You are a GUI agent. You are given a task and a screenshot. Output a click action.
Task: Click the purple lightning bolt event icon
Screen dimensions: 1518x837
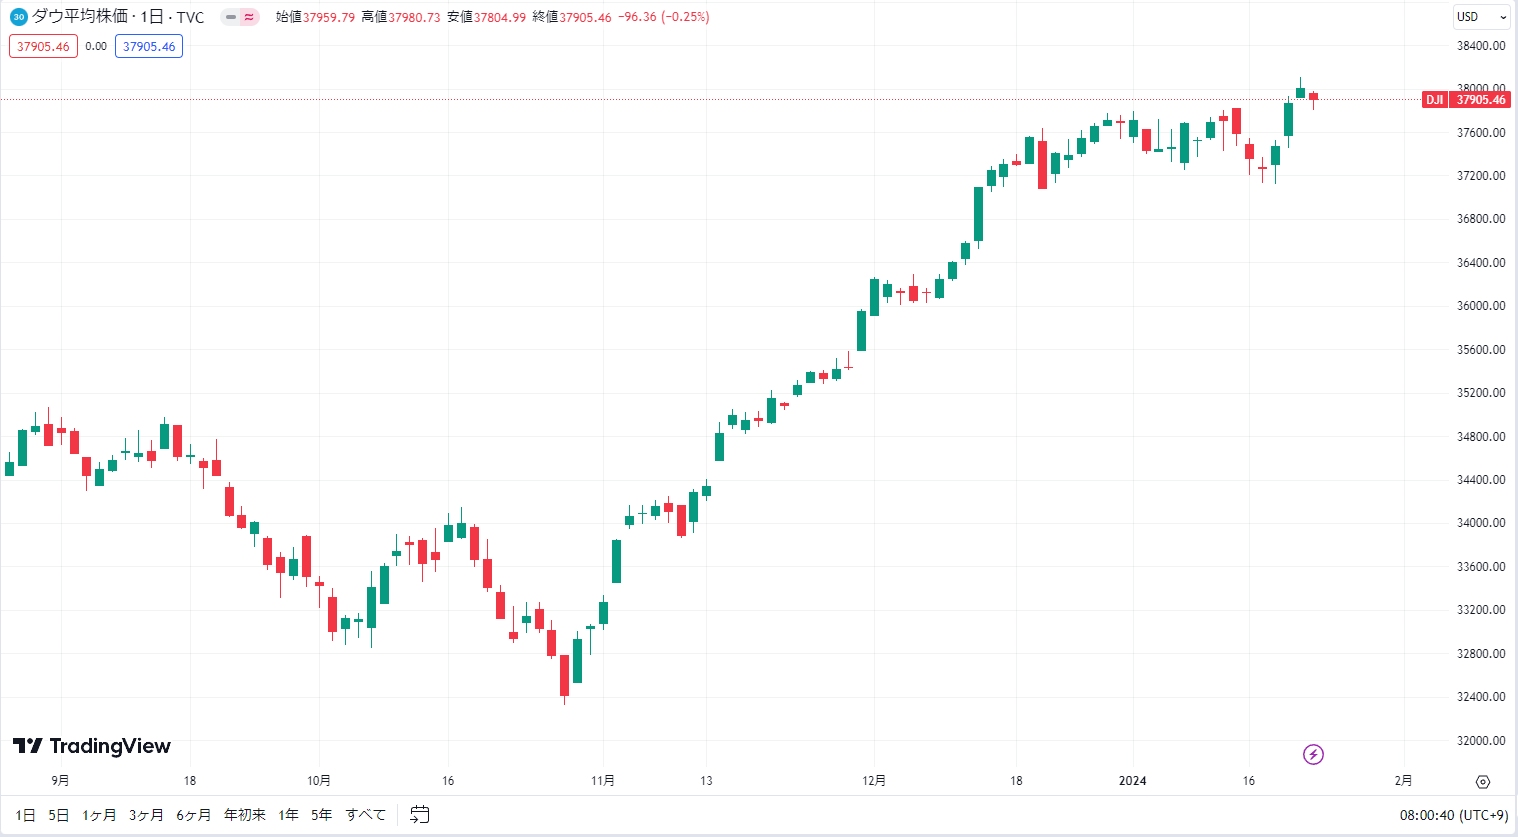pos(1313,754)
